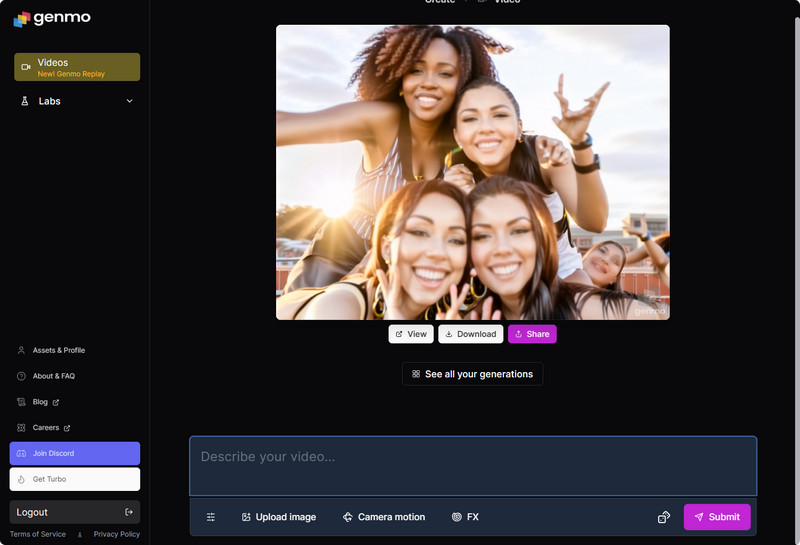Click Upload image
Image resolution: width=800 pixels, height=545 pixels.
279,517
